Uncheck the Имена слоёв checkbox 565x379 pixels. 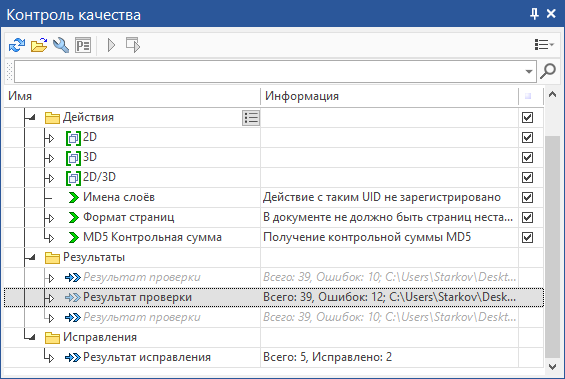click(x=528, y=197)
